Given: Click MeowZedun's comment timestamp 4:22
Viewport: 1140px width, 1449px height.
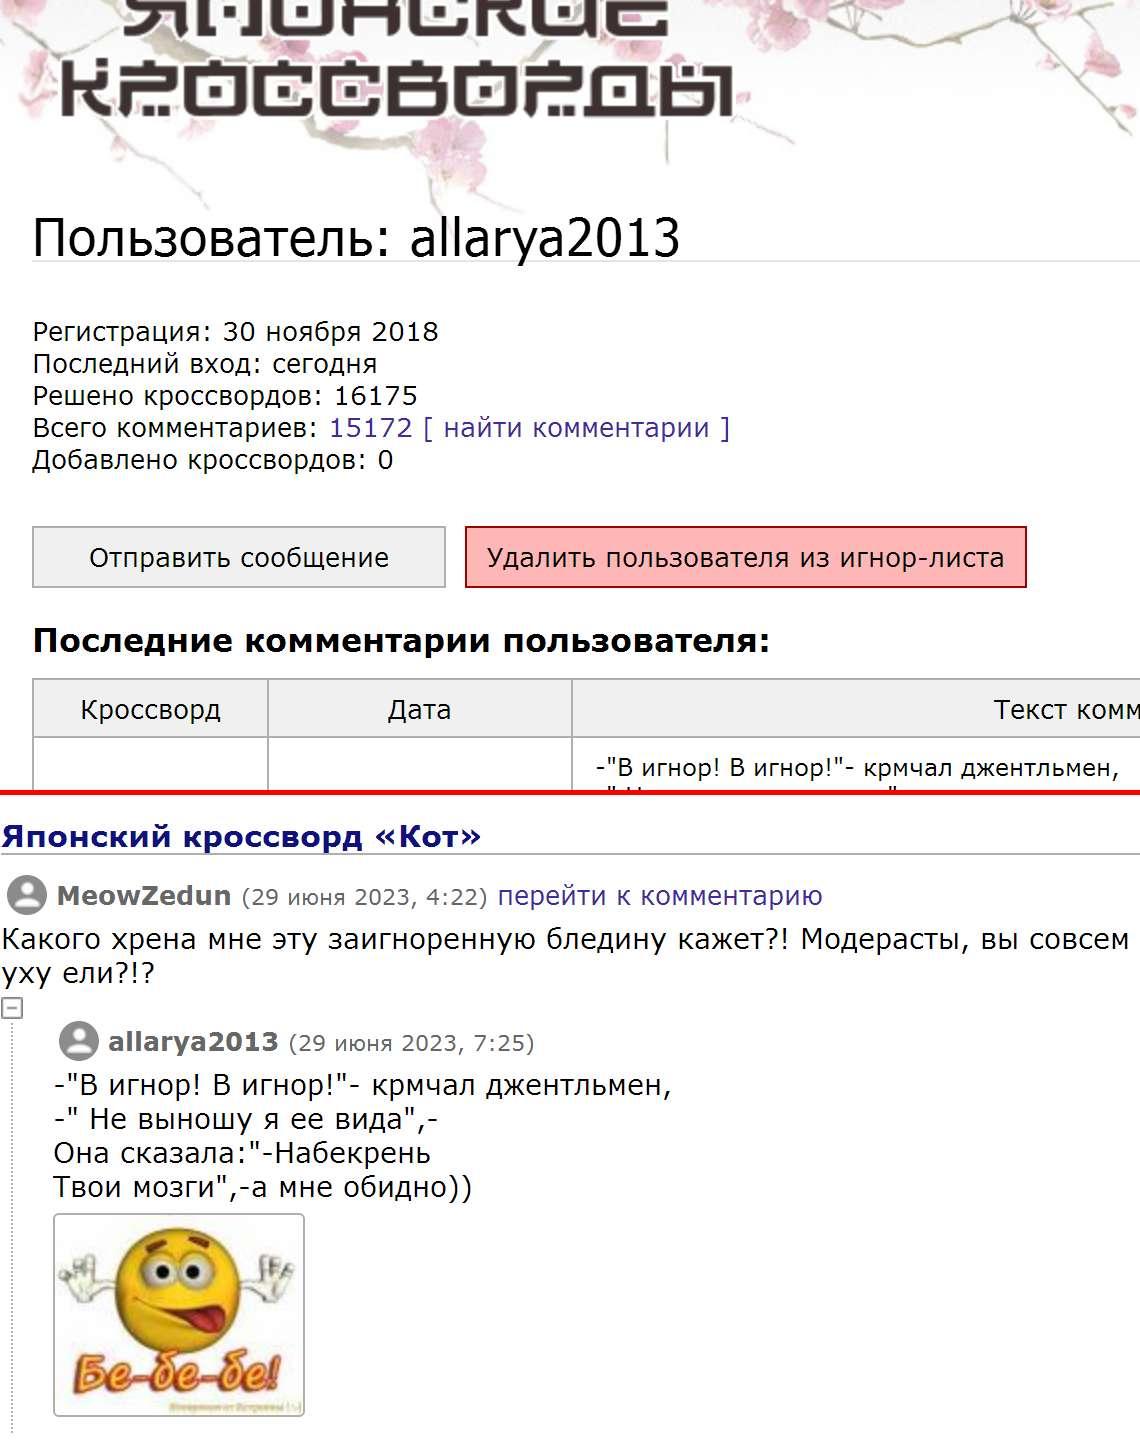Looking at the screenshot, I should (x=364, y=897).
